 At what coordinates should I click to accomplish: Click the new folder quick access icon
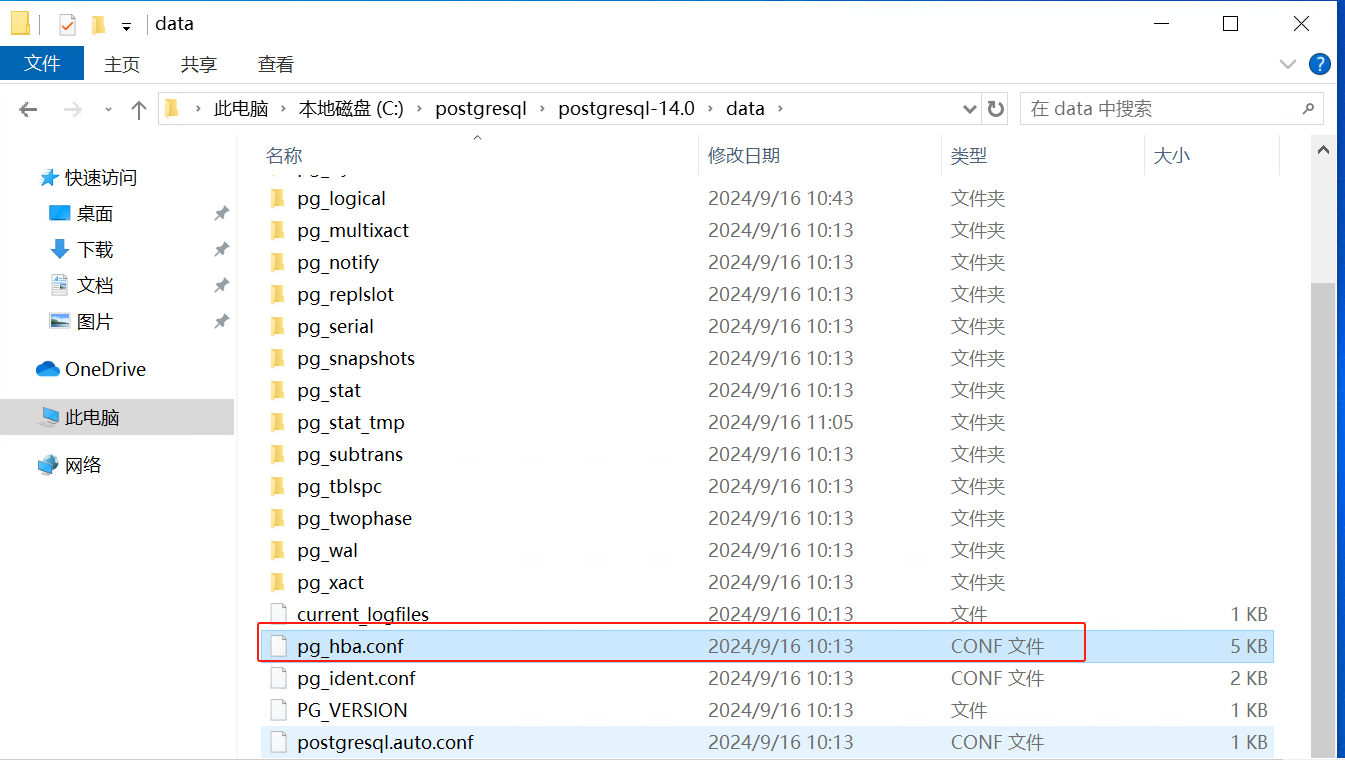coord(98,24)
